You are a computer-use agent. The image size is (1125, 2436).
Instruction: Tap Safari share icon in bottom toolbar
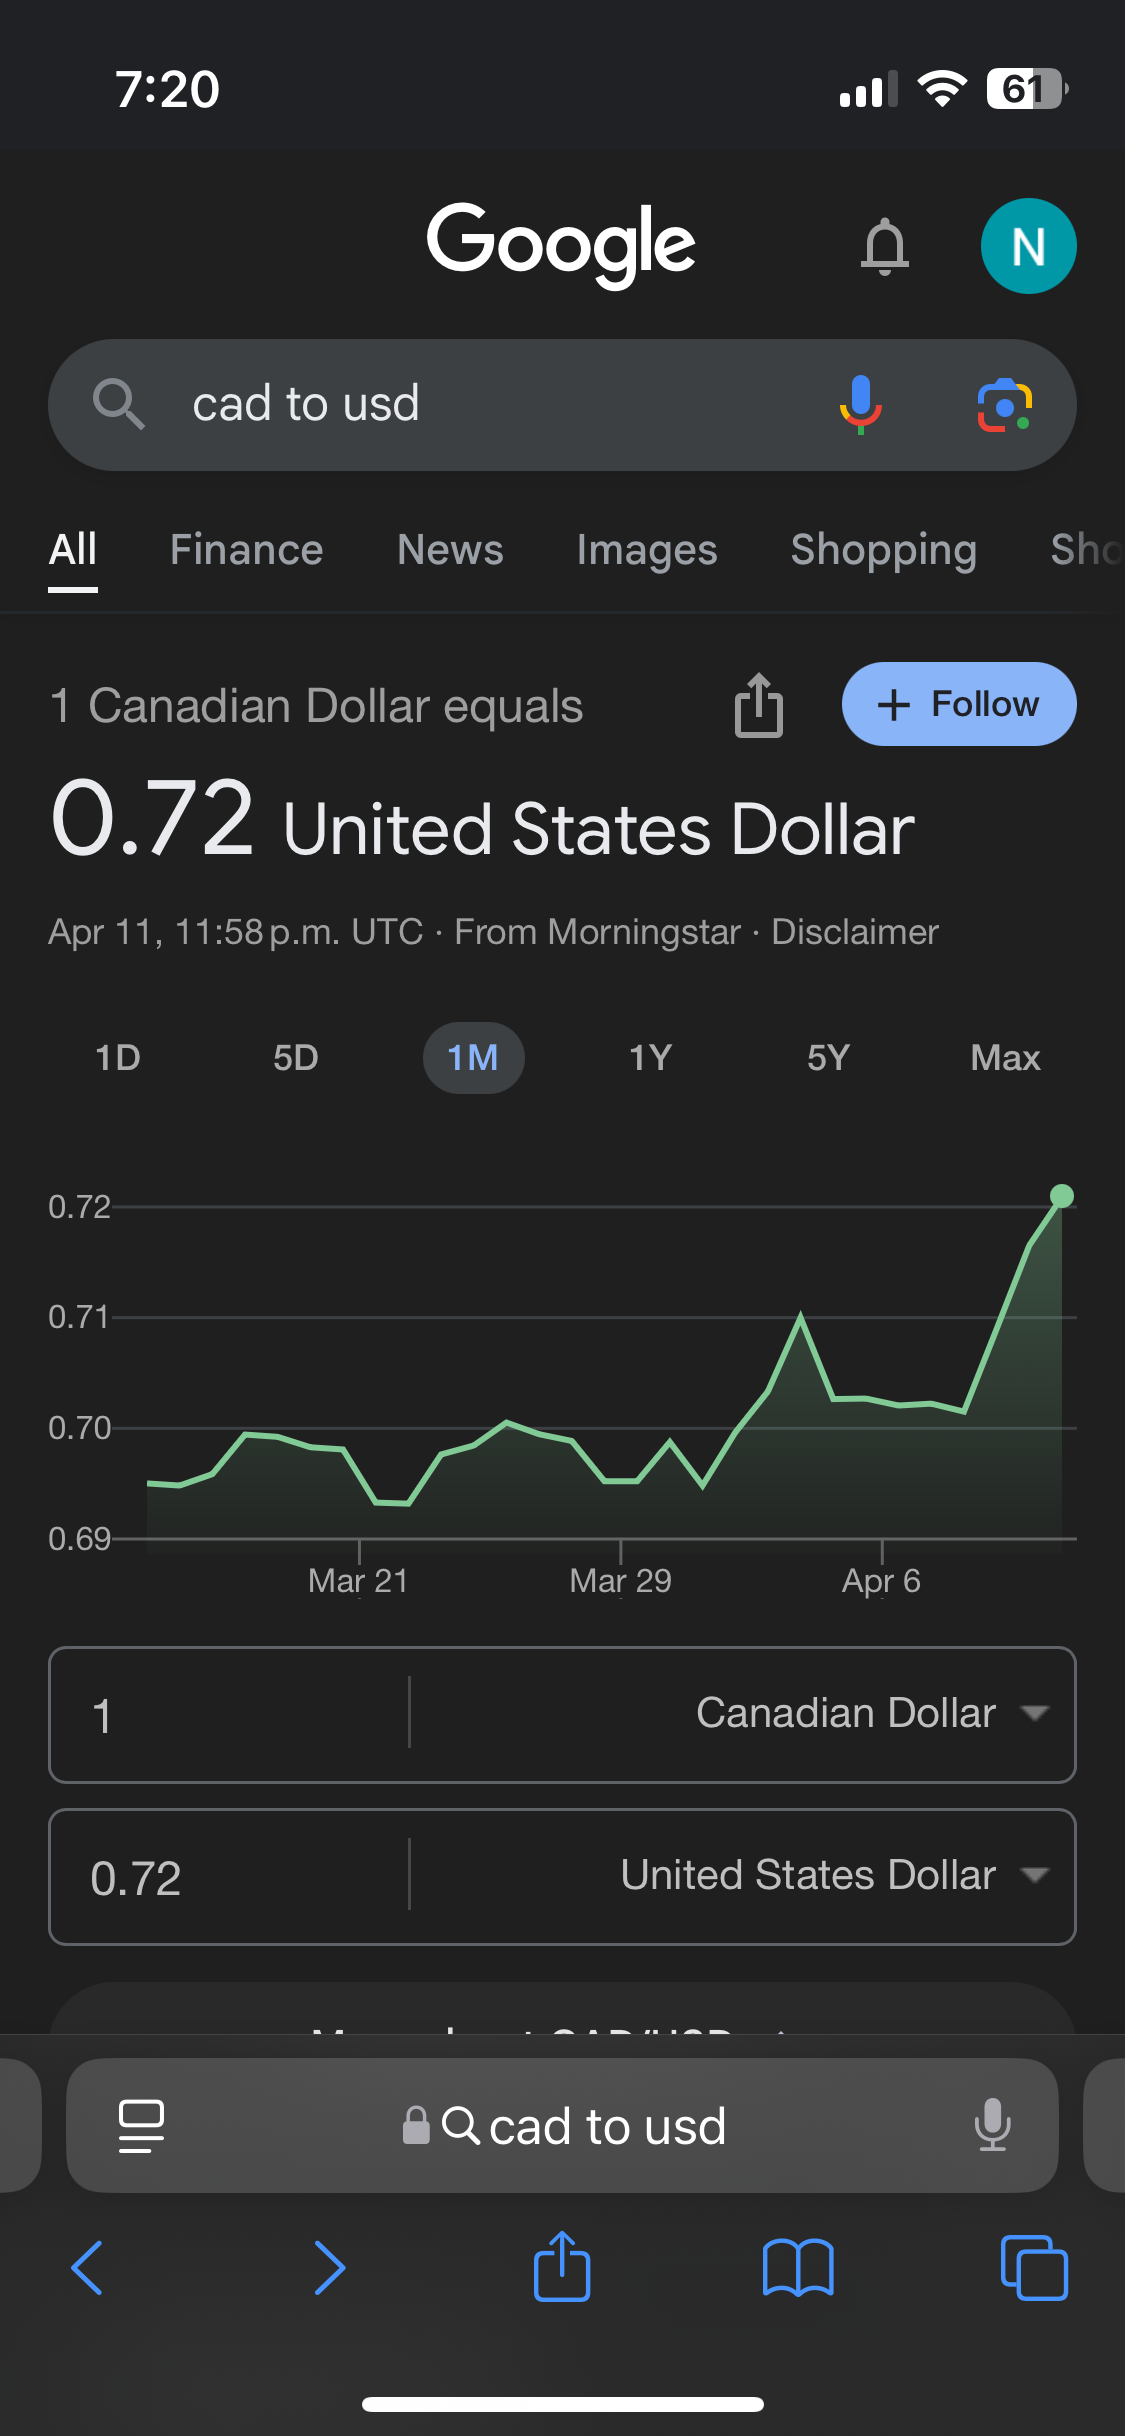[x=562, y=2267]
